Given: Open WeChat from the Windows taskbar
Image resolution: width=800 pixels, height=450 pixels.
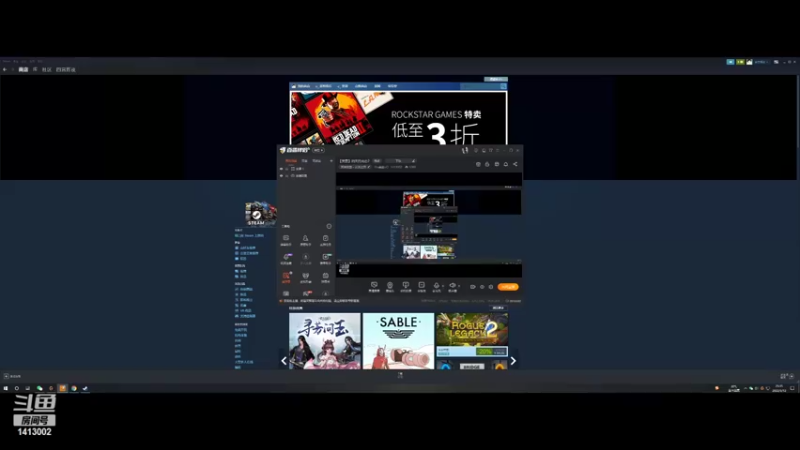Looking at the screenshot, I should click(x=39, y=388).
